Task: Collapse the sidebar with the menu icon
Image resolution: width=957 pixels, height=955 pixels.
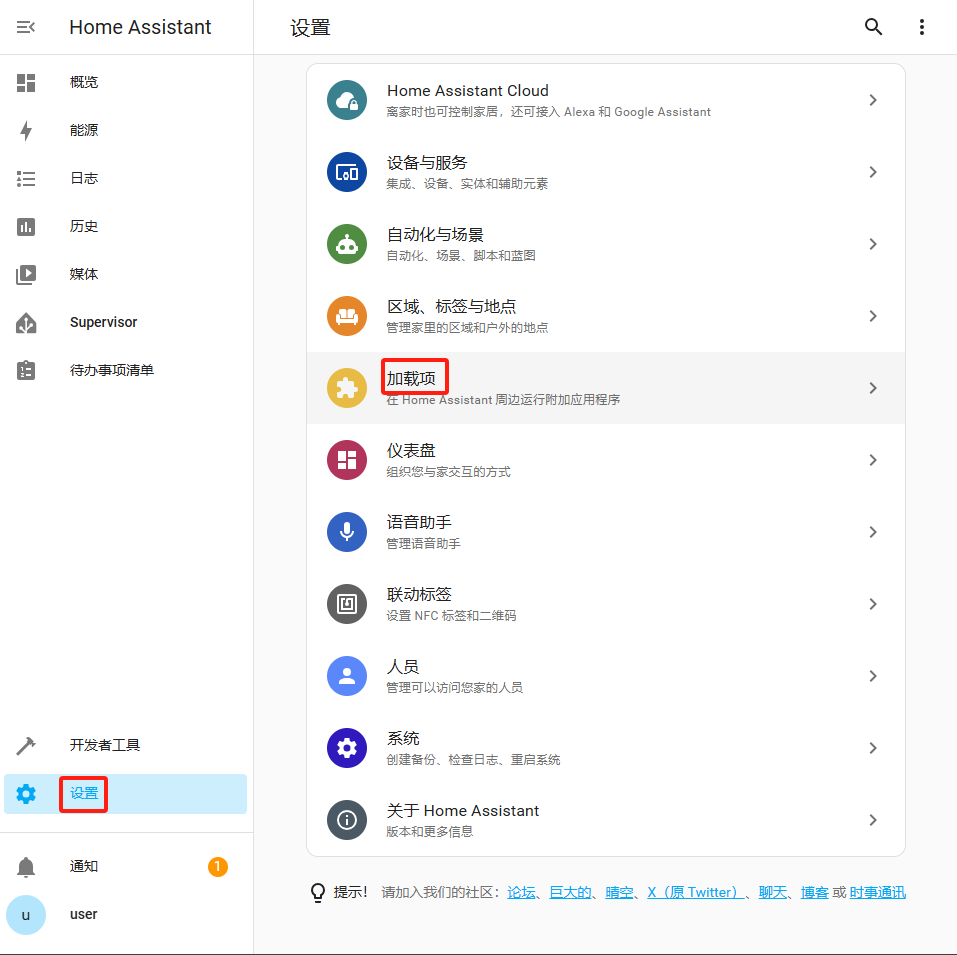Action: pos(26,27)
